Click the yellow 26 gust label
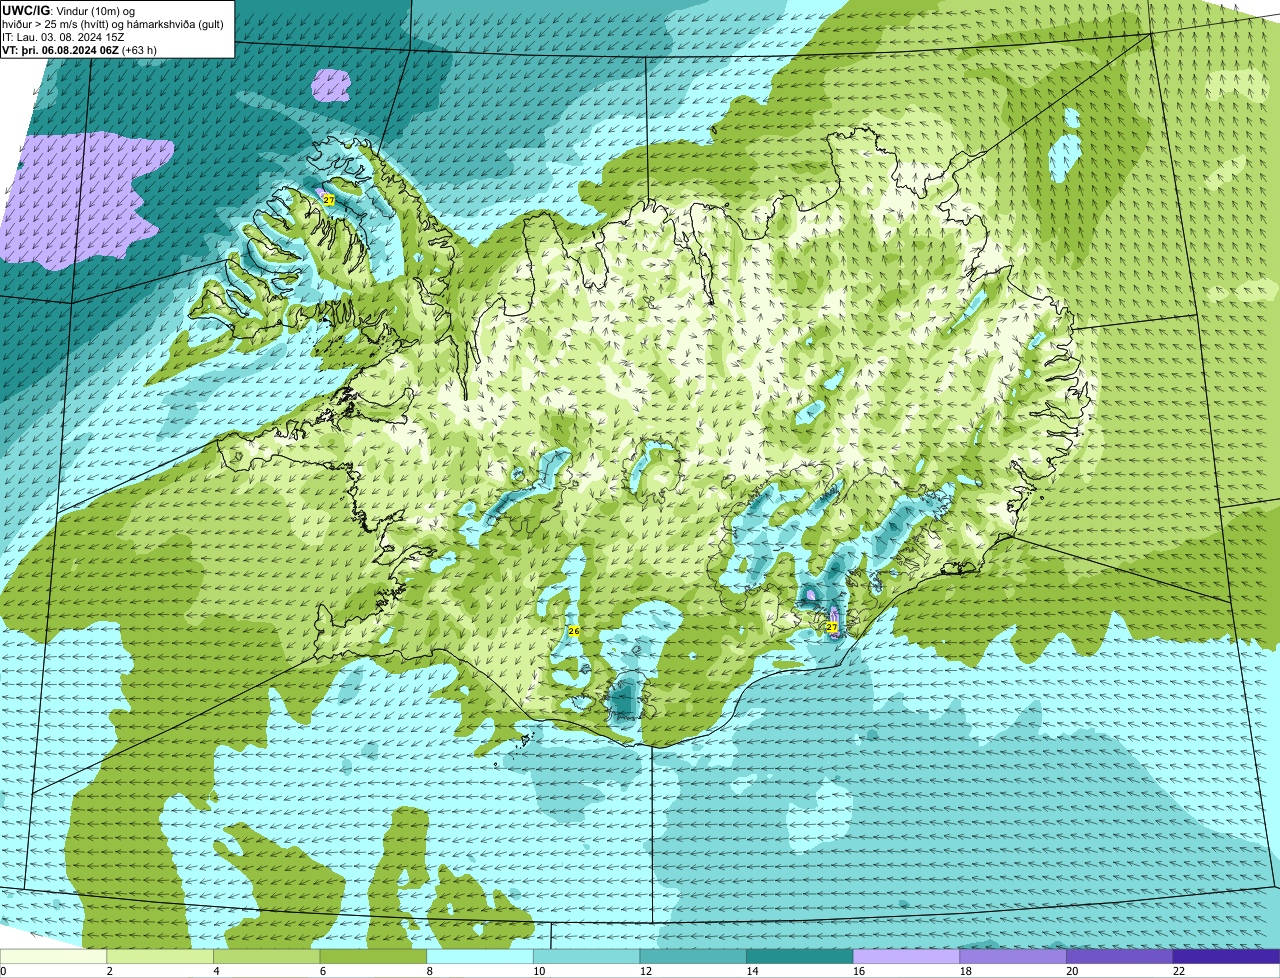This screenshot has height=978, width=1280. point(573,631)
